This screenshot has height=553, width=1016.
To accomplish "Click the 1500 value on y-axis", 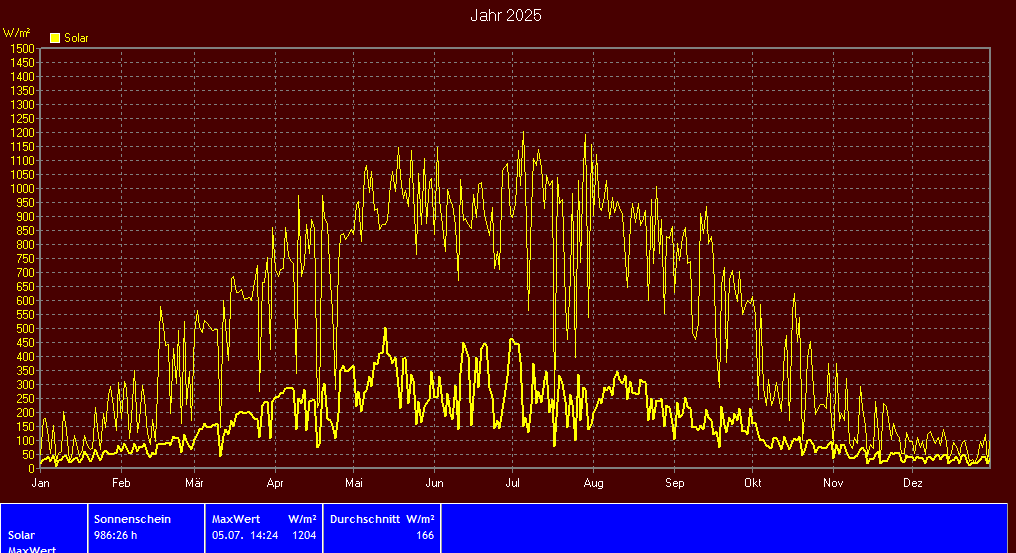I will [22, 48].
